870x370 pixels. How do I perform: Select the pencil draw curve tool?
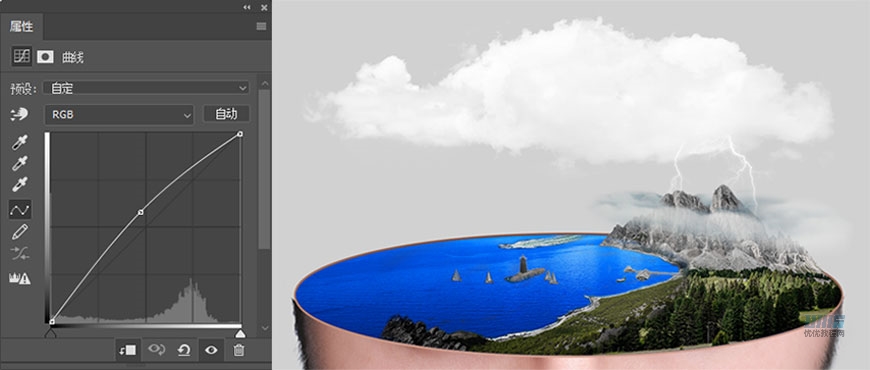coord(20,232)
